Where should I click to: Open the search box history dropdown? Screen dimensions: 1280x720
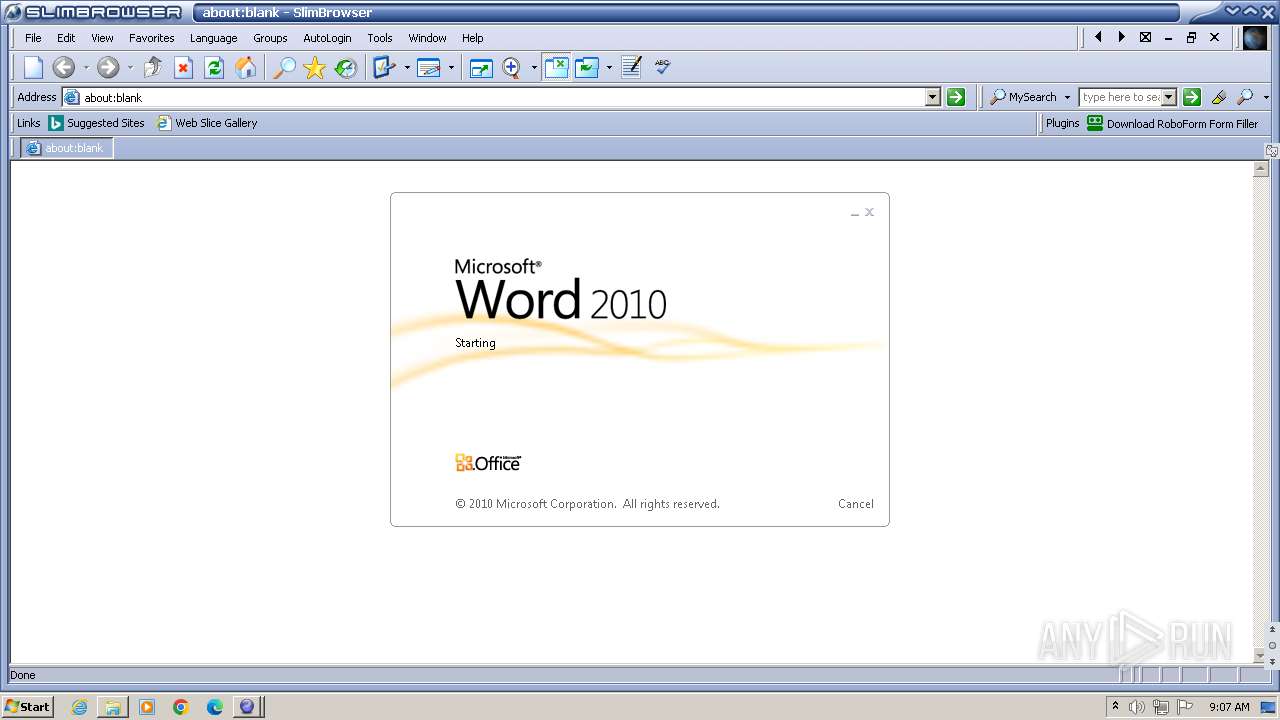(1169, 97)
